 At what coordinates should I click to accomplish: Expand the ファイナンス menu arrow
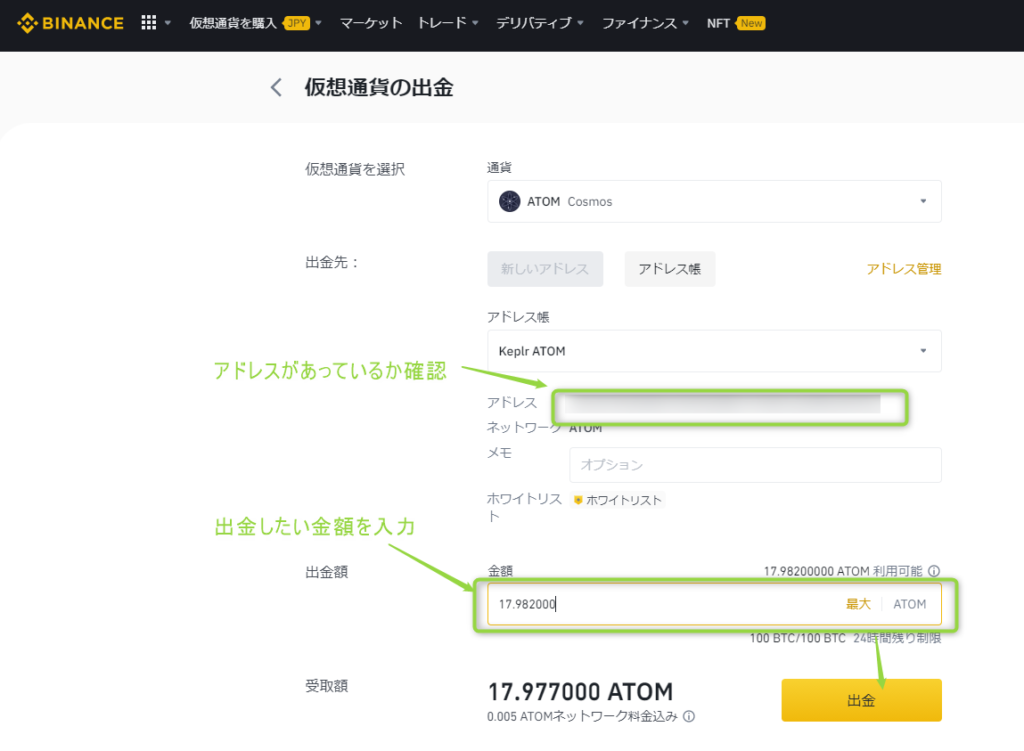[x=686, y=23]
